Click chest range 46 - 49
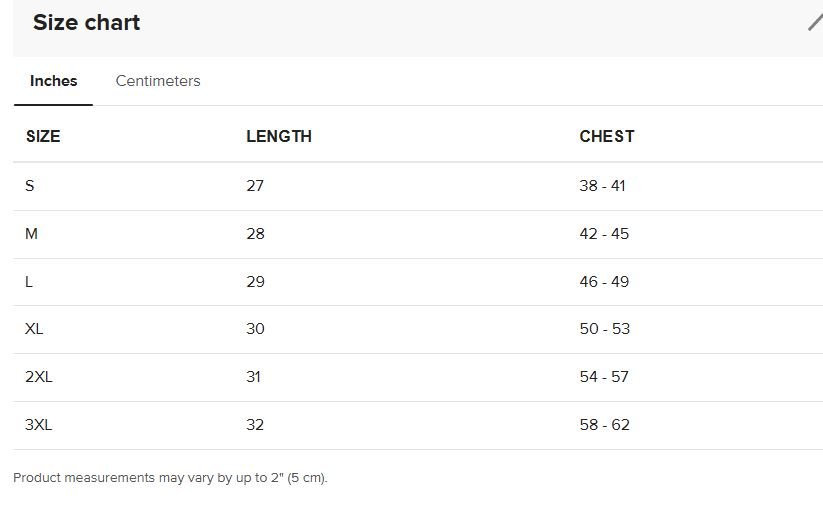Viewport: 823px width, 507px height. click(604, 282)
